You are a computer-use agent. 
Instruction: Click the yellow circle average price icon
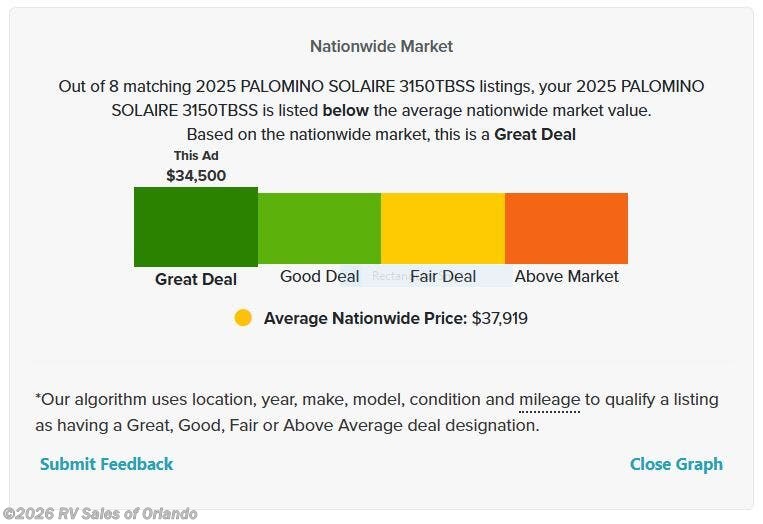click(243, 318)
